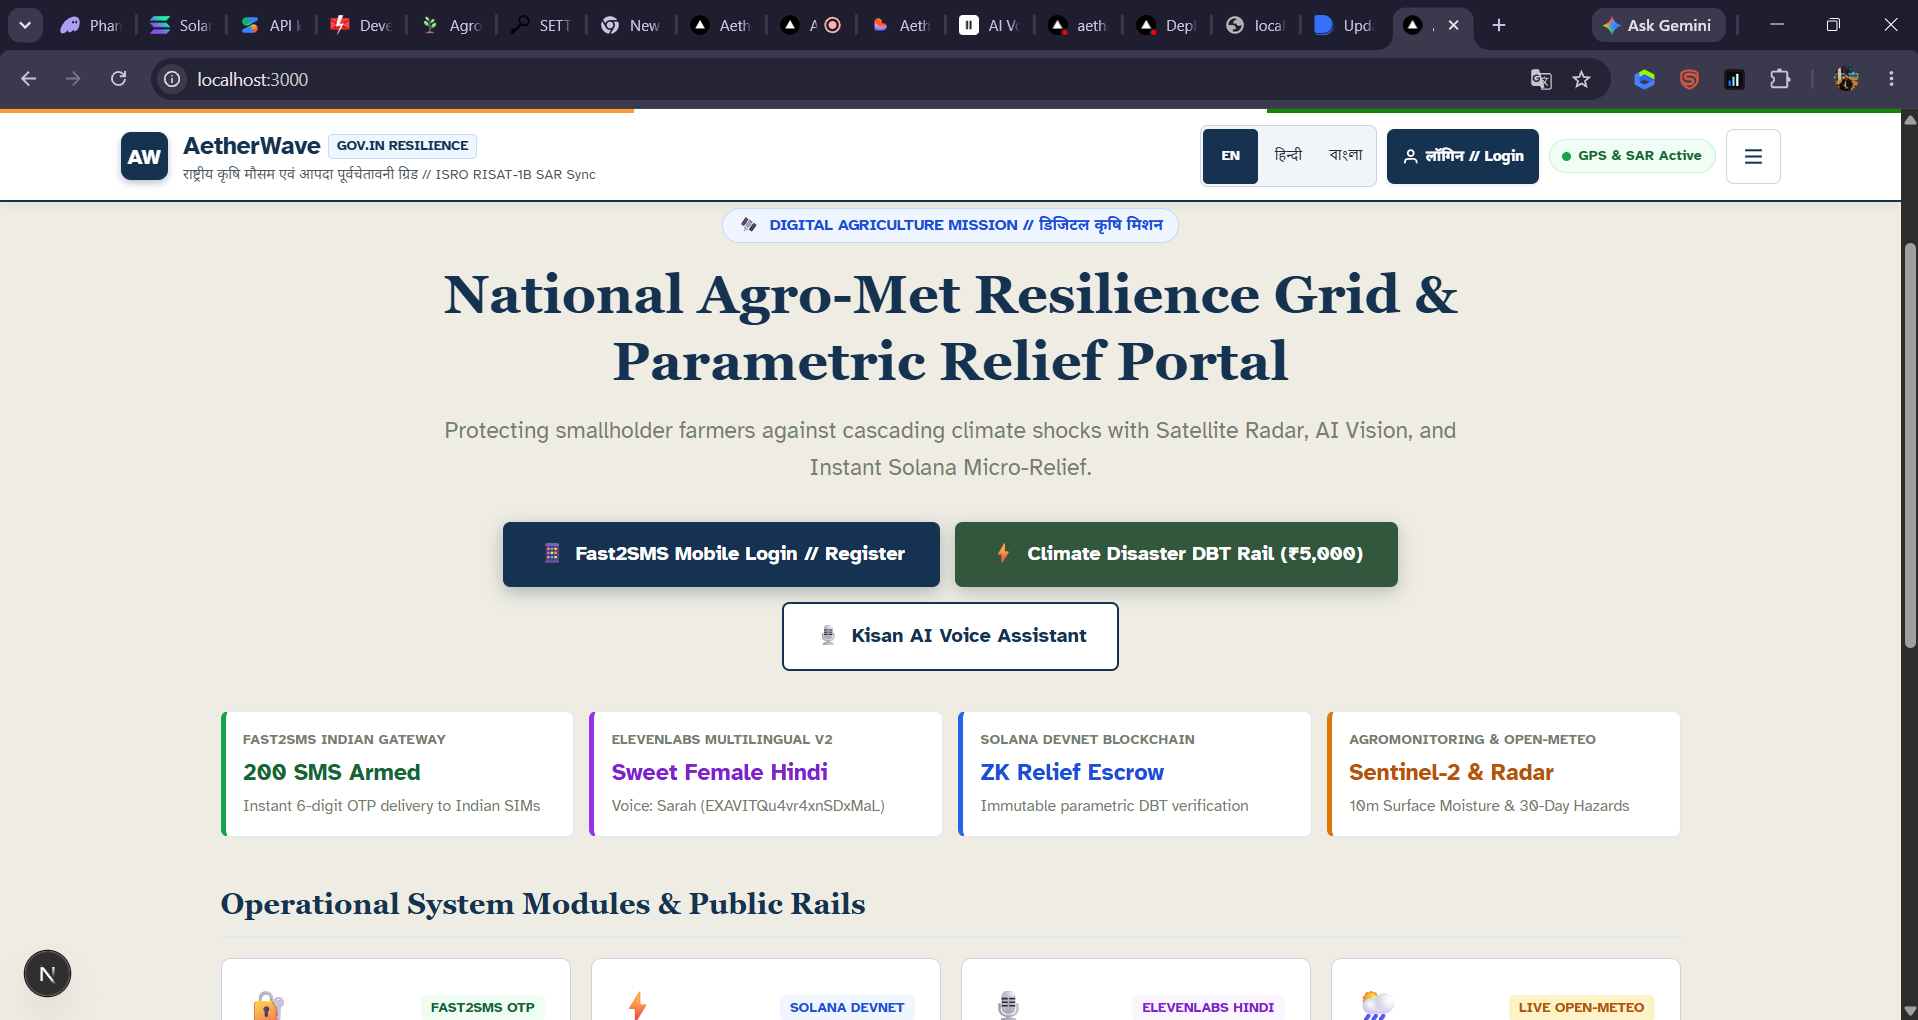Image resolution: width=1918 pixels, height=1020 pixels.
Task: Click Fast2SMS Mobile Login // Register button
Action: coord(721,554)
